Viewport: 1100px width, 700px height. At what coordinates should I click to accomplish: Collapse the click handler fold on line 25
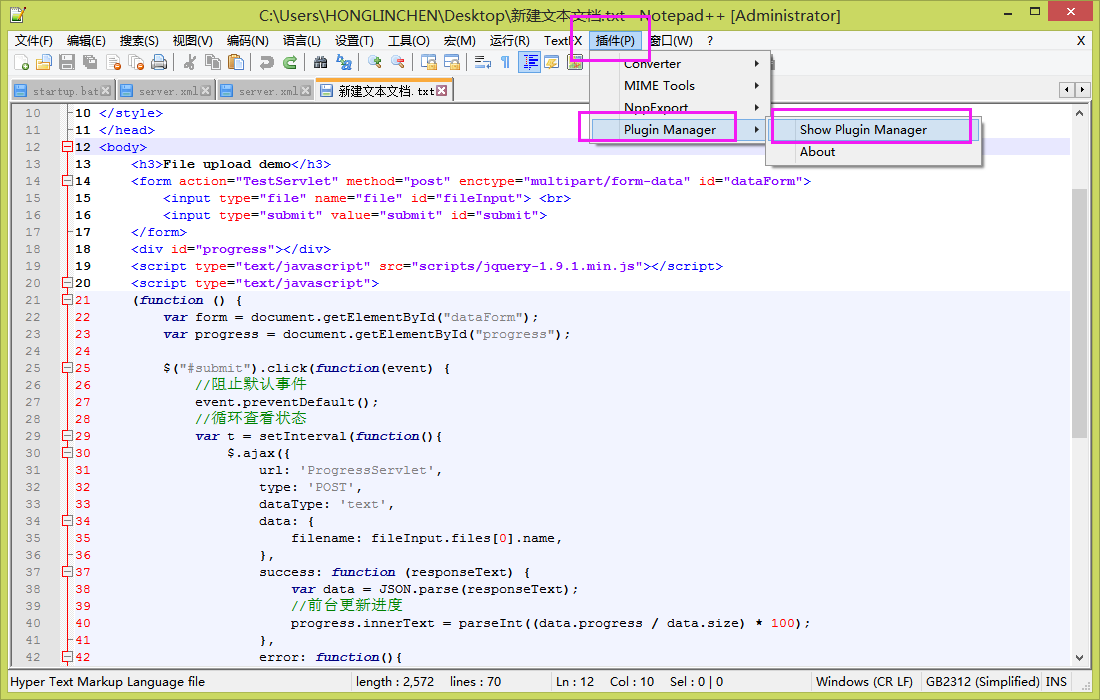pyautogui.click(x=67, y=368)
